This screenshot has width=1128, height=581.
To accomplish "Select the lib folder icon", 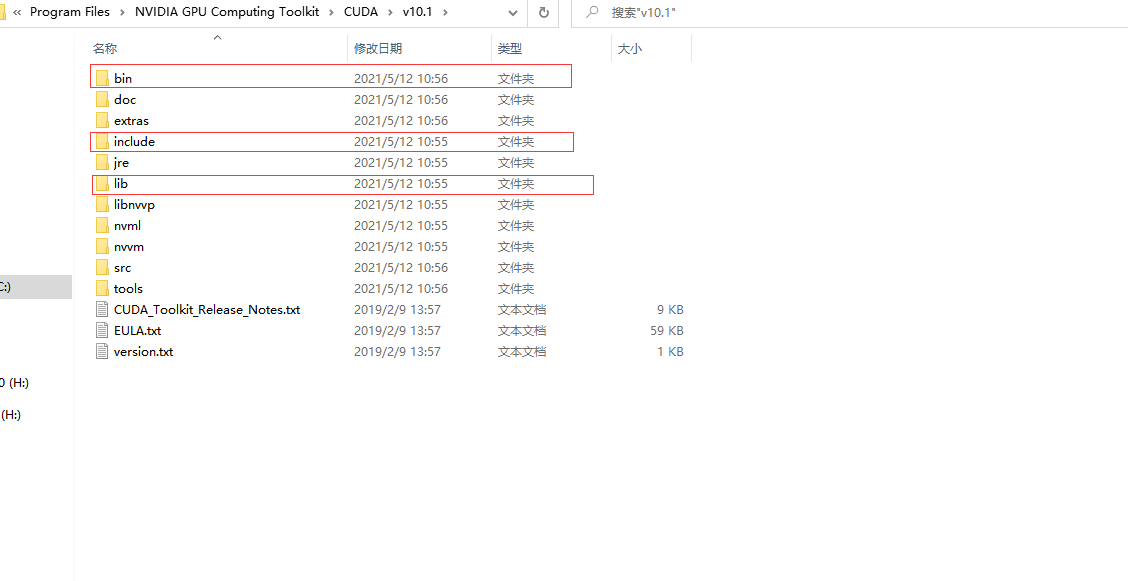I will [x=102, y=183].
